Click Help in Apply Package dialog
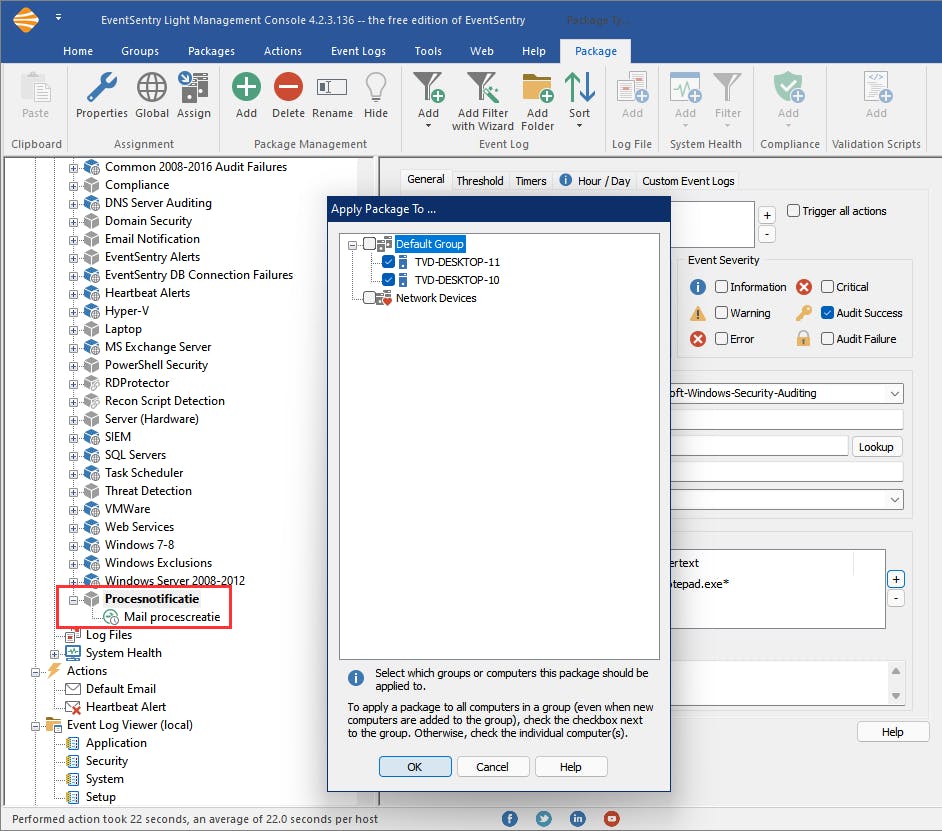The width and height of the screenshot is (942, 831). tap(570, 766)
